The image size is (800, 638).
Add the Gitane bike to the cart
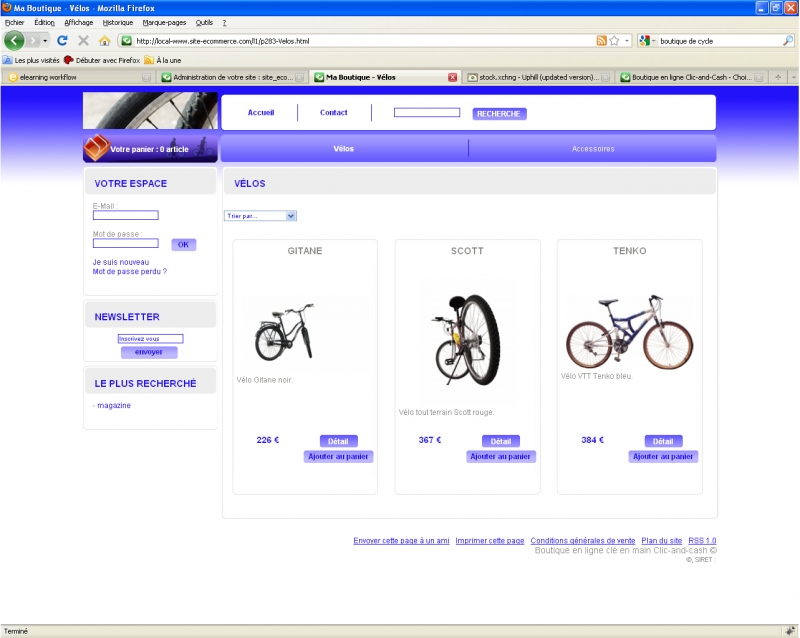click(338, 456)
